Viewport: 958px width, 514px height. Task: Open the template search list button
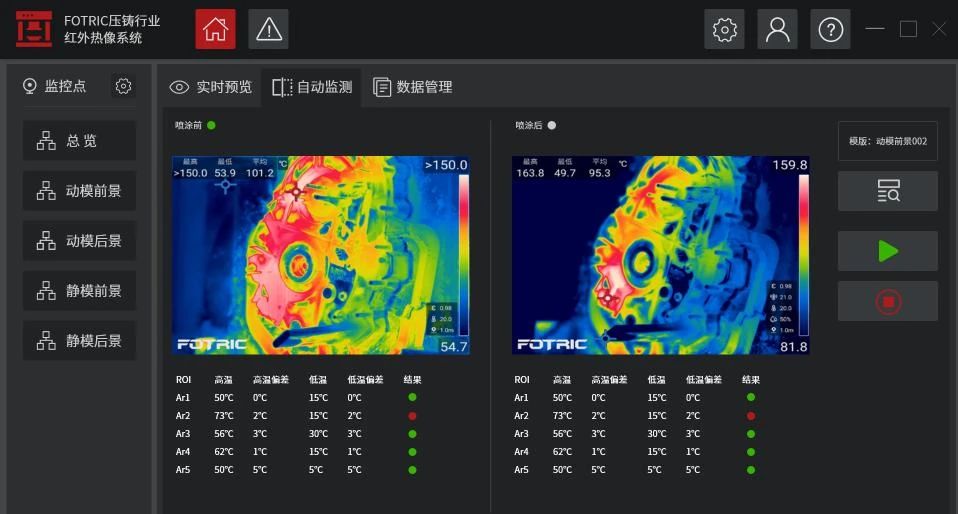pyautogui.click(x=888, y=191)
